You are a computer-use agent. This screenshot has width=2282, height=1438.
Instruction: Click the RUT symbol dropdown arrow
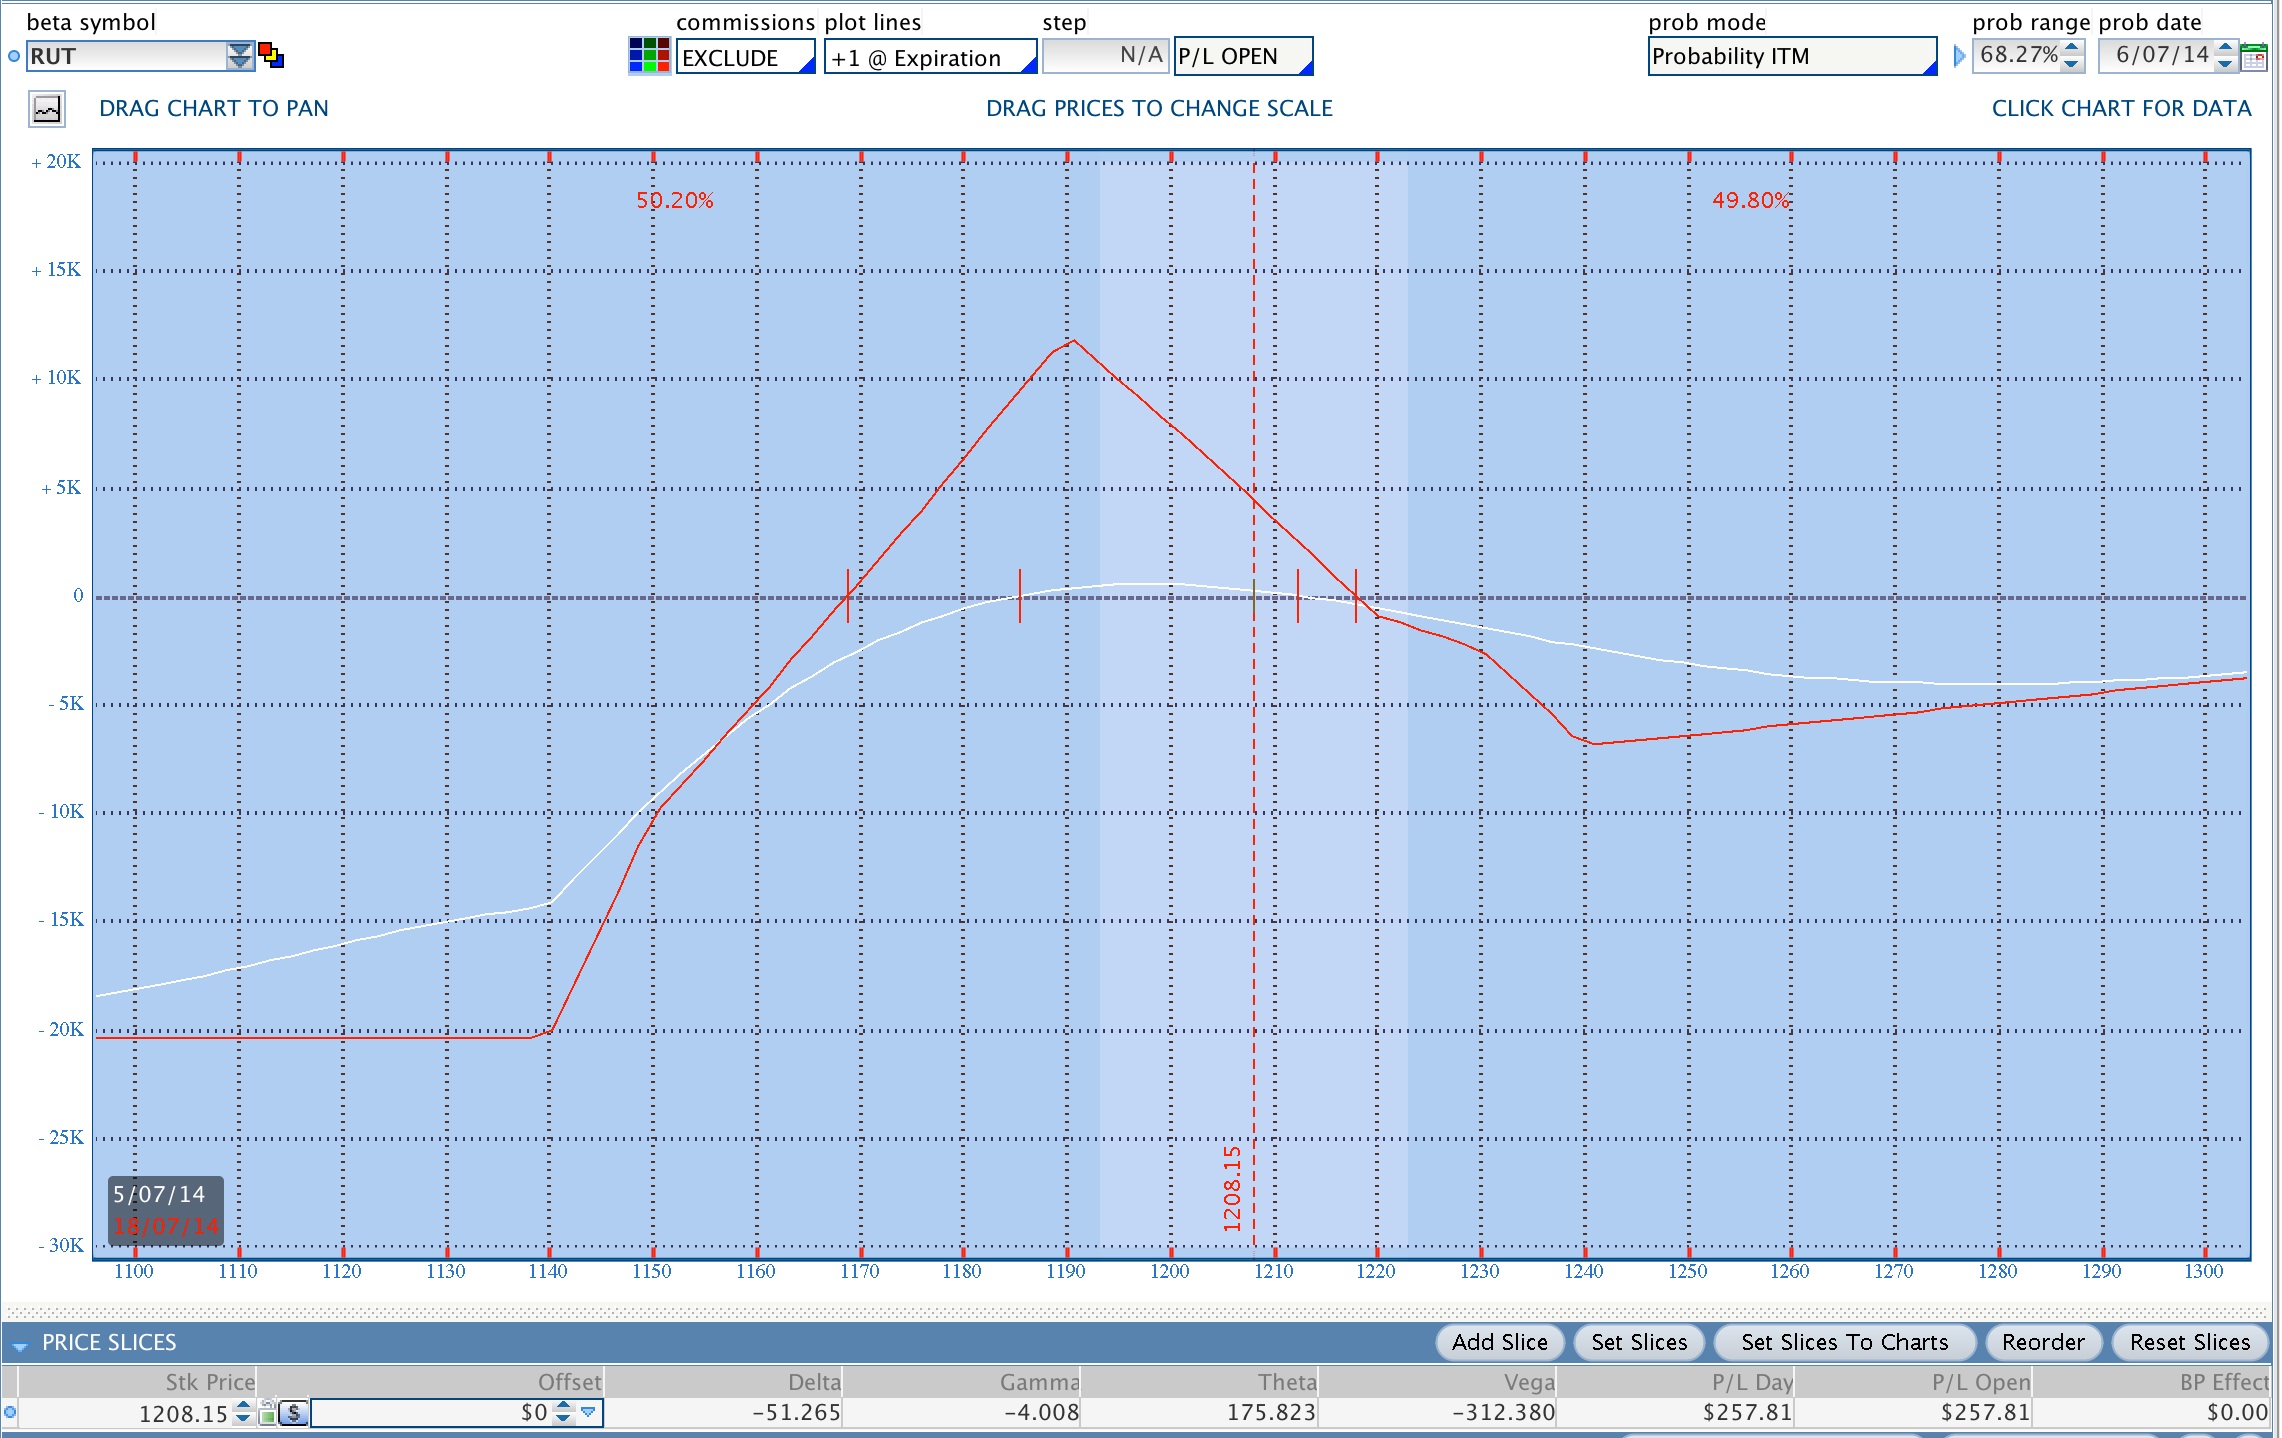coord(239,56)
